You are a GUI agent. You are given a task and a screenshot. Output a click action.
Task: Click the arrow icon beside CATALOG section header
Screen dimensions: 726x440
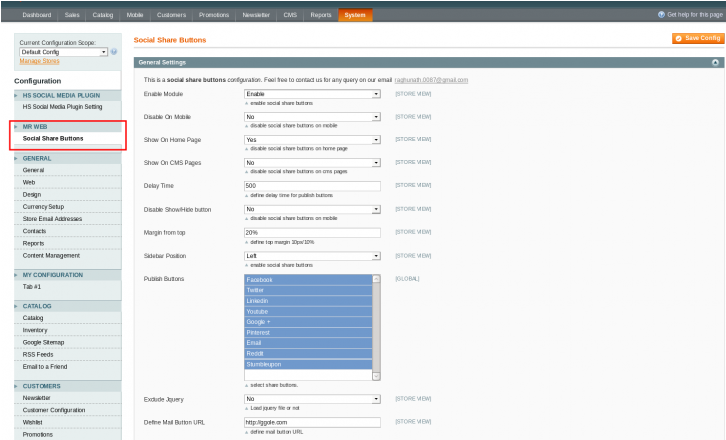point(16,306)
